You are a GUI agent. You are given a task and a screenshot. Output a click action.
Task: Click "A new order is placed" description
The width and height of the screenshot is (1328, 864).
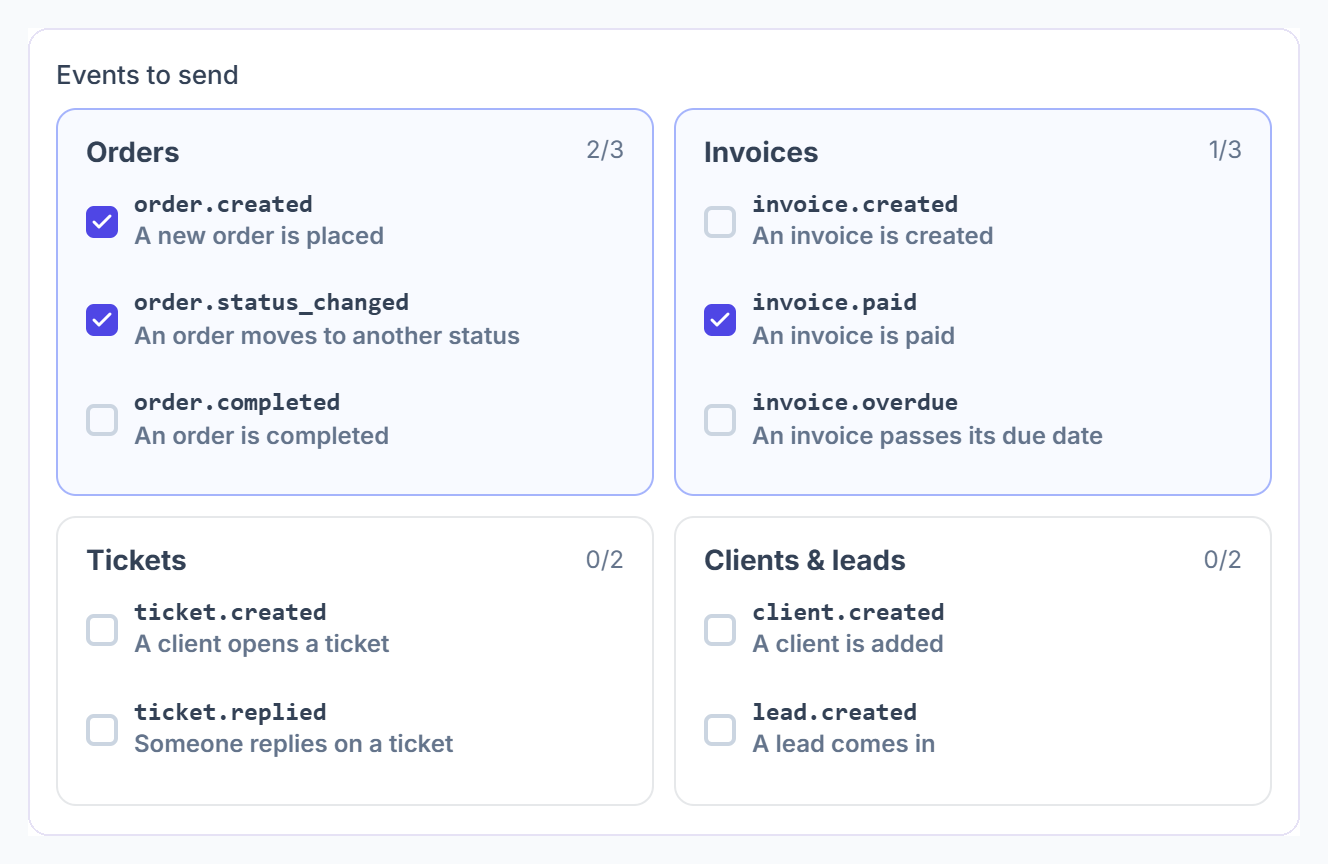(259, 236)
